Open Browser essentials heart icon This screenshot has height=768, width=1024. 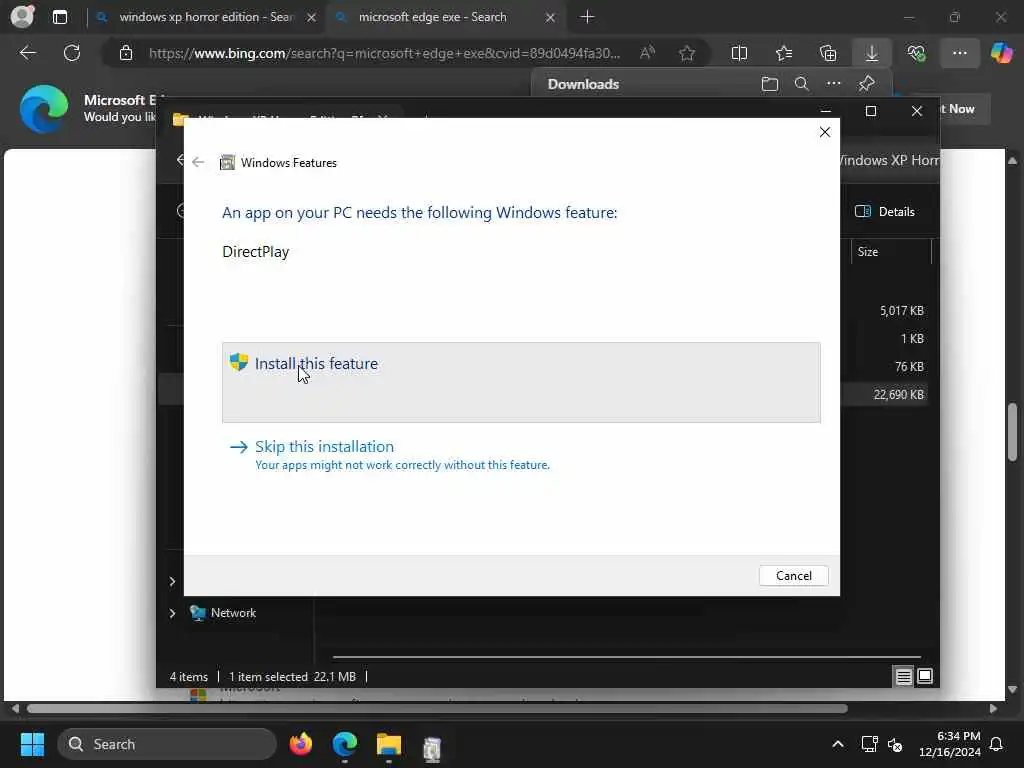click(x=916, y=53)
